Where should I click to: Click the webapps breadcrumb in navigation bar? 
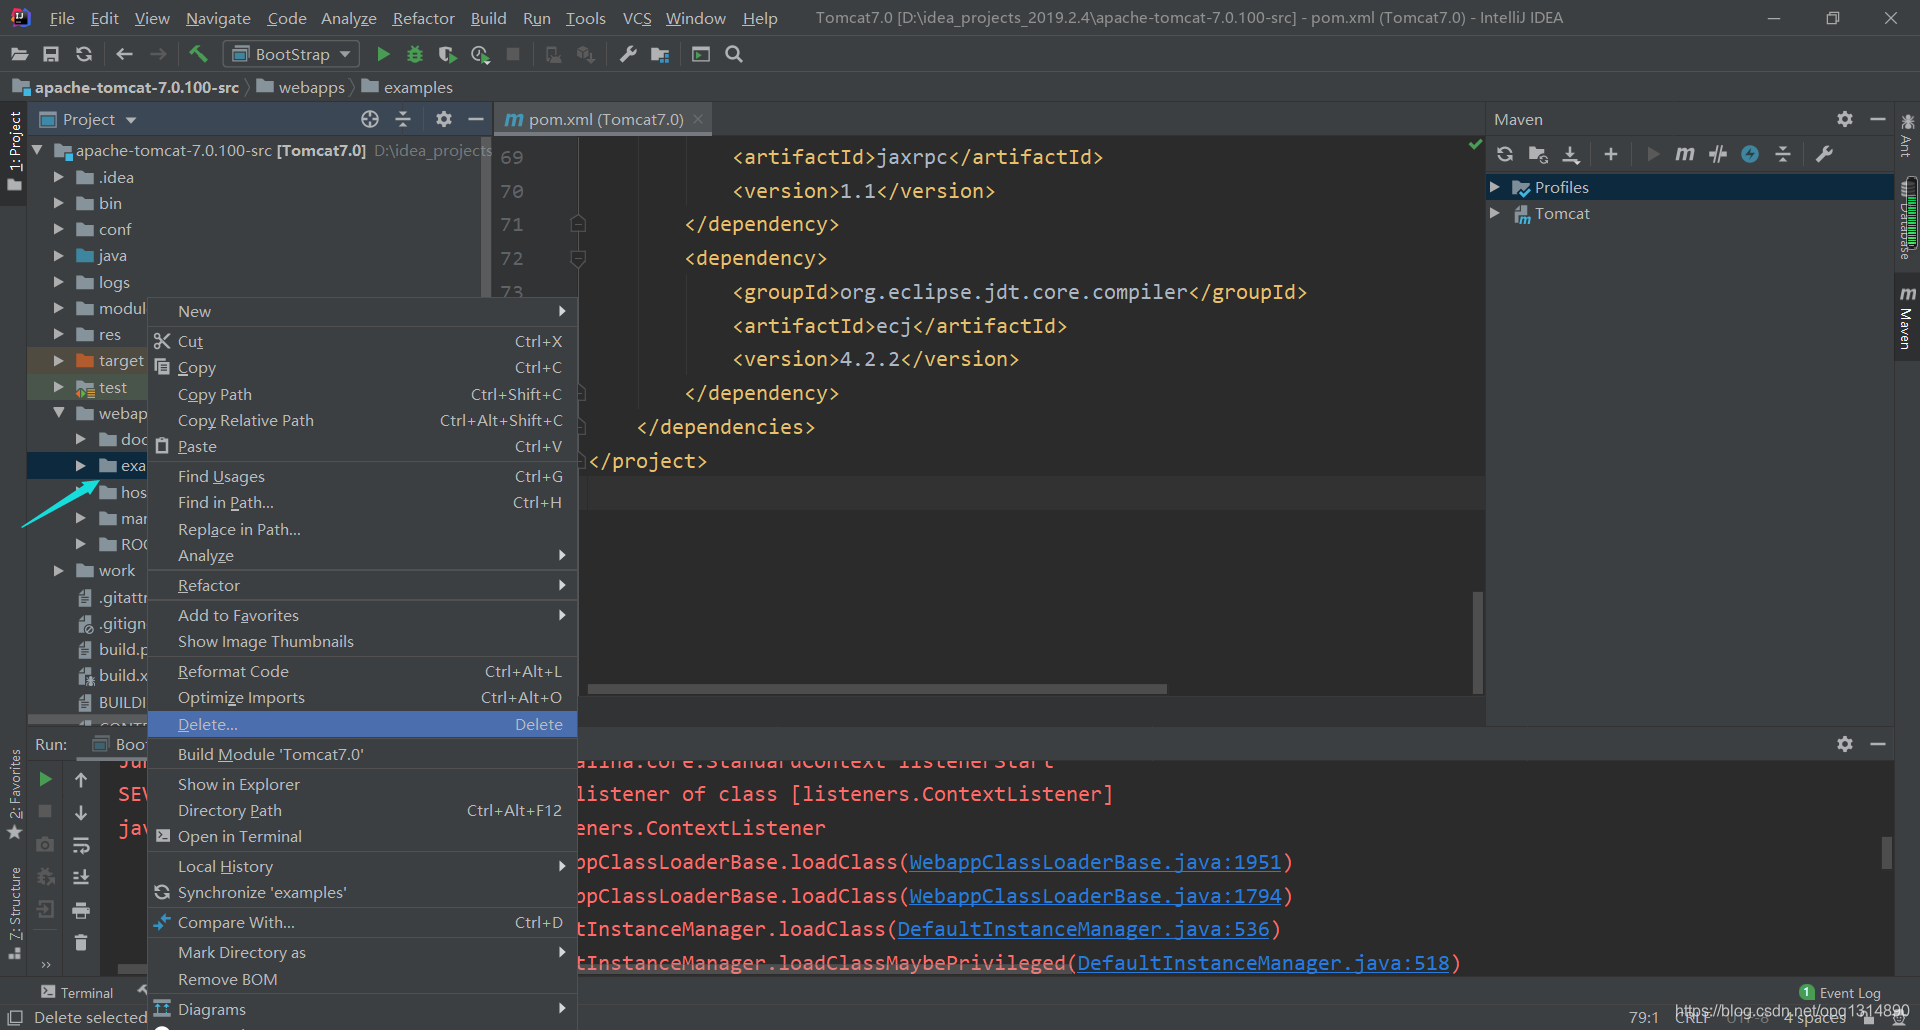click(301, 87)
